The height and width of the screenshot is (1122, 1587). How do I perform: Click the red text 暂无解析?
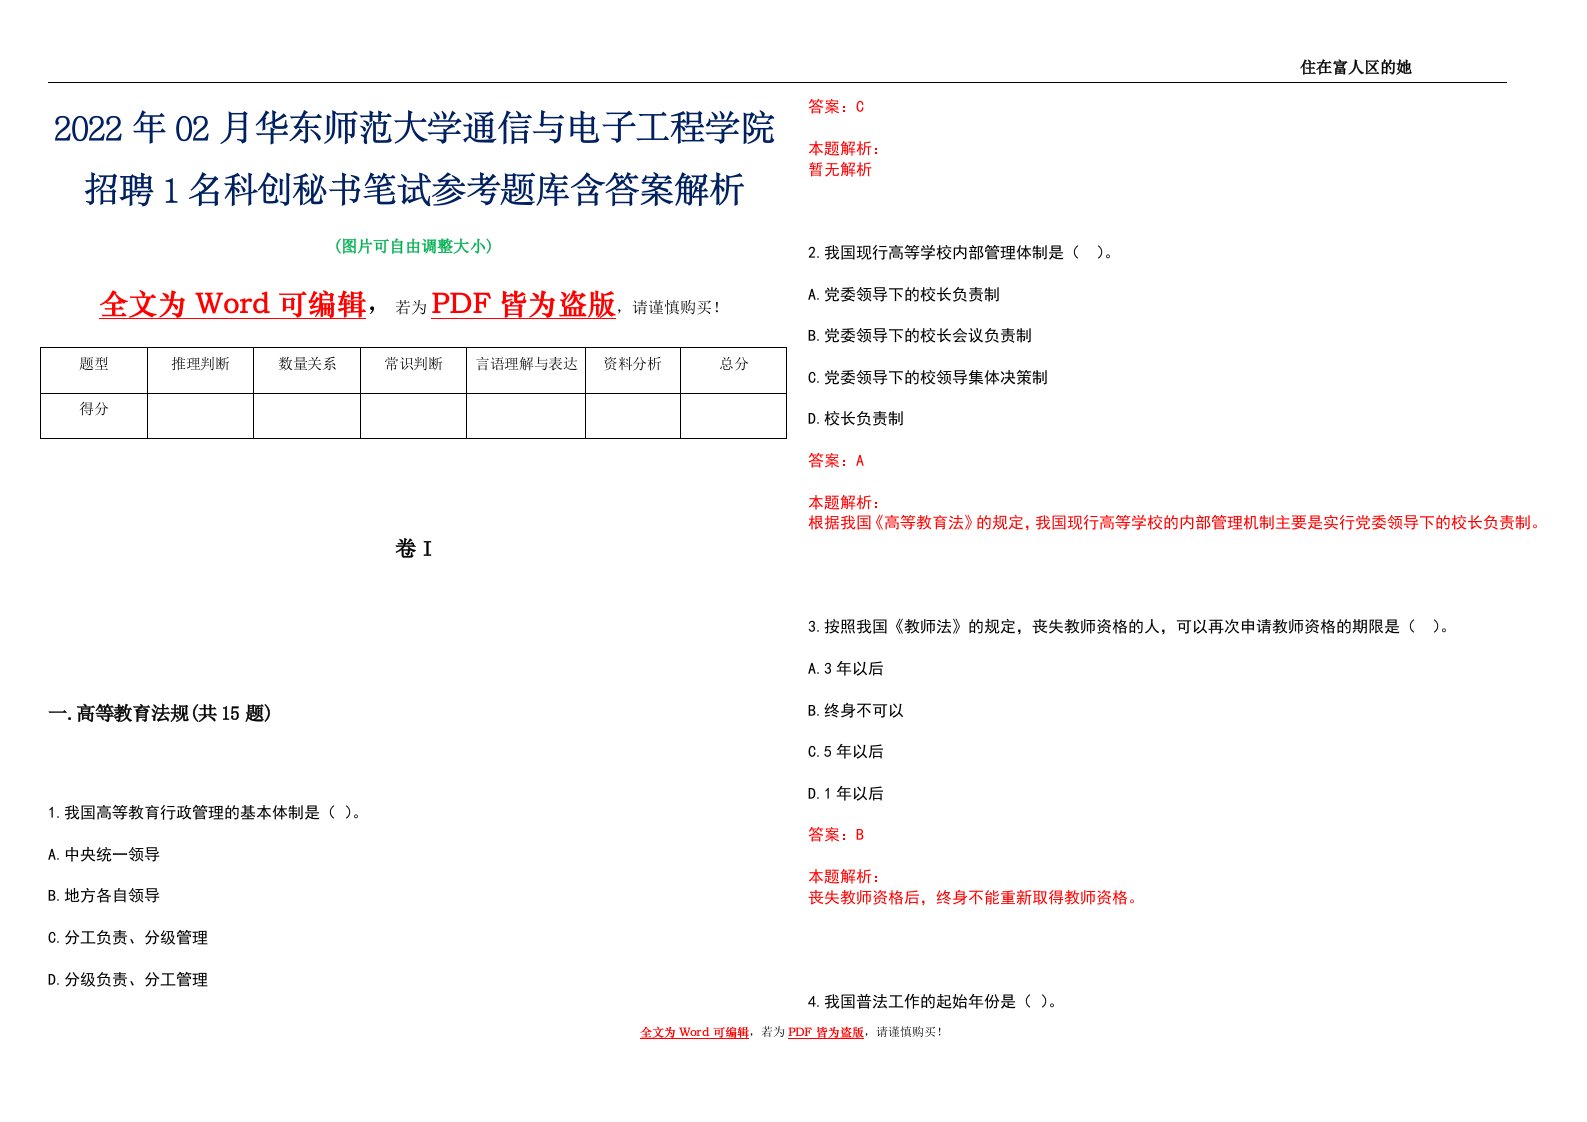coord(840,170)
